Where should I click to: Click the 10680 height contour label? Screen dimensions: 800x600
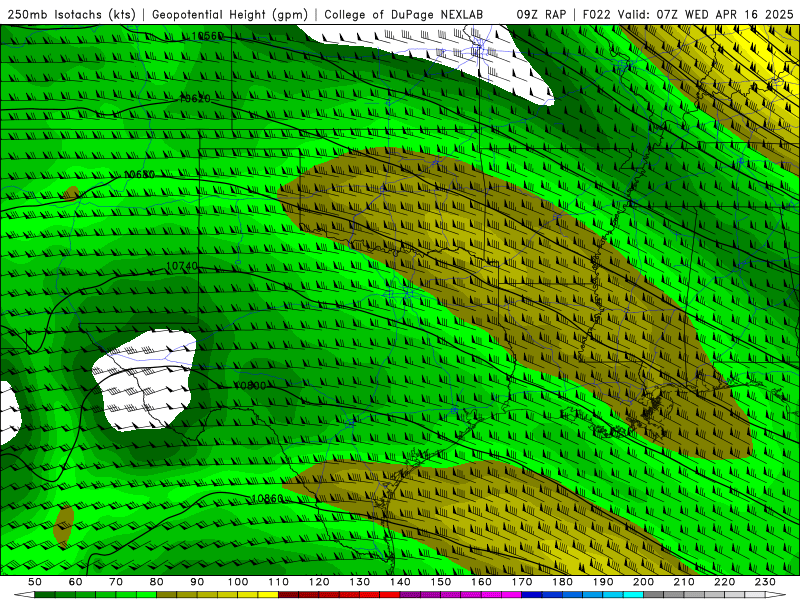[139, 174]
